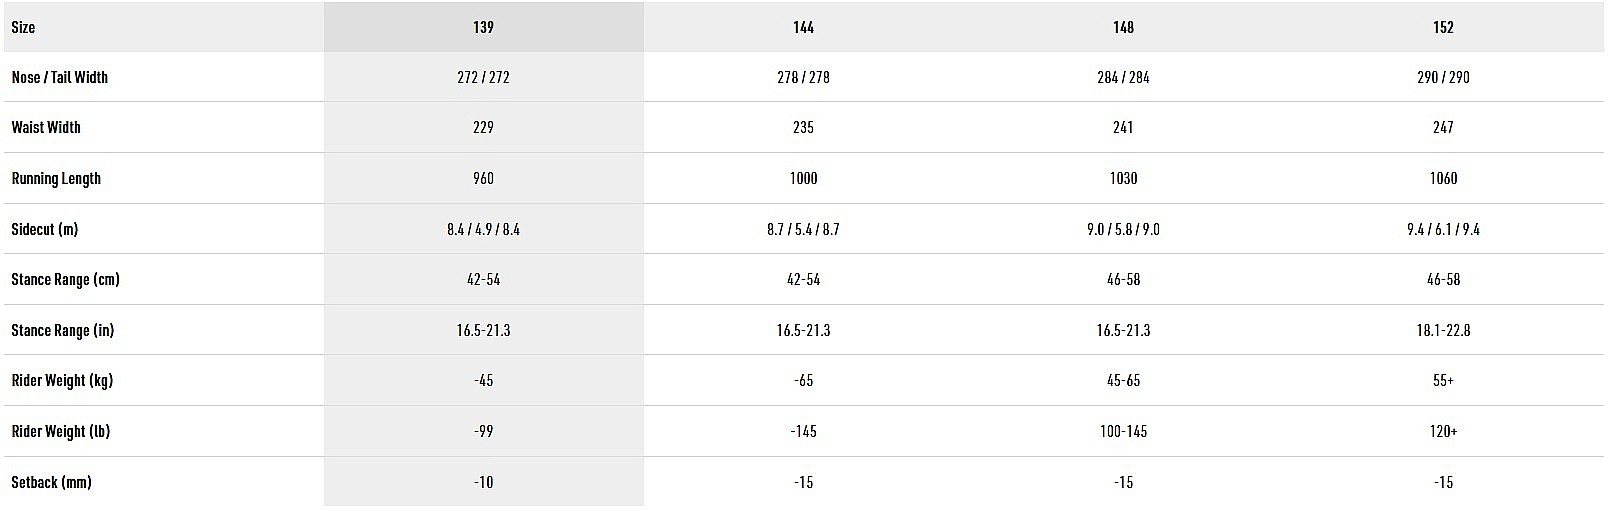Click the Running Length row label
Screen dimensions: 1611x511
point(56,178)
